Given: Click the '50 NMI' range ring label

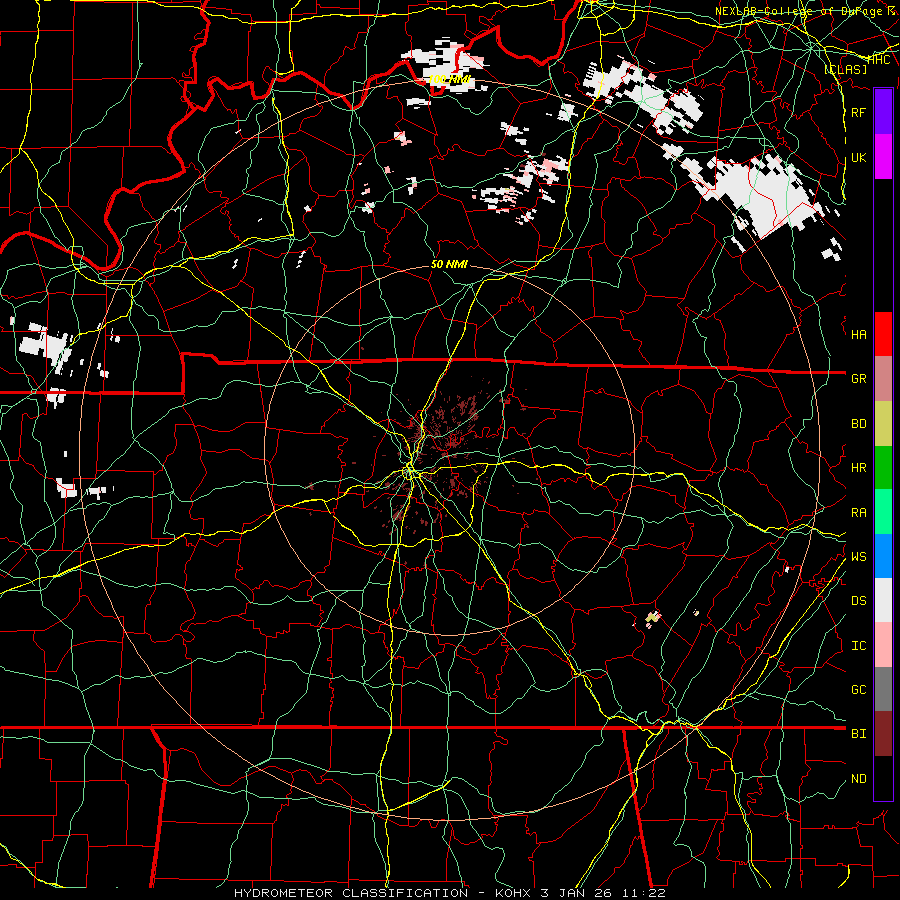Looking at the screenshot, I should point(449,264).
